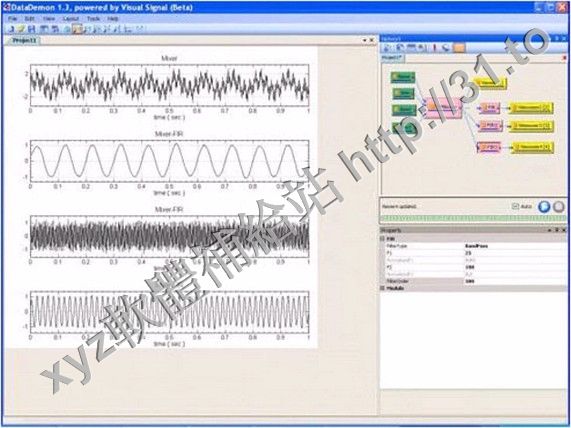Open the Help menu
The height and width of the screenshot is (428, 571).
[113, 18]
